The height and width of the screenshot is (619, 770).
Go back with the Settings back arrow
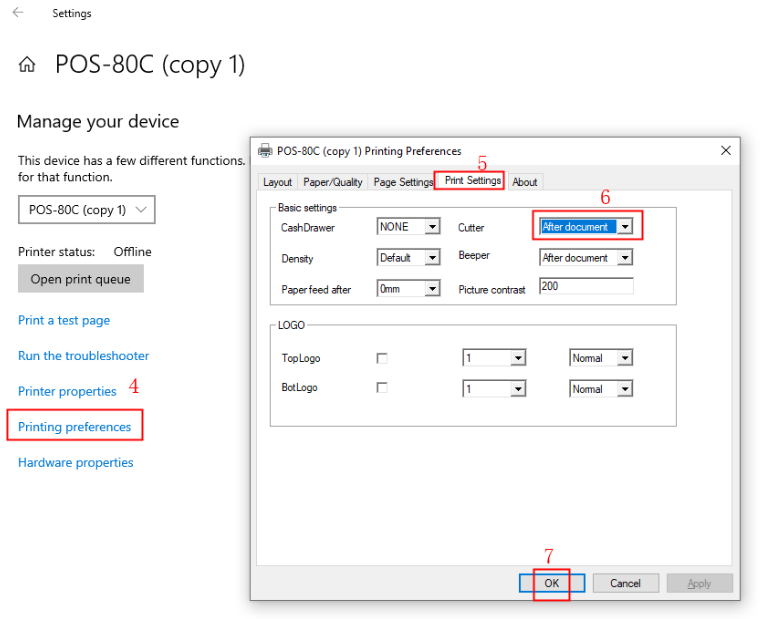[x=18, y=12]
